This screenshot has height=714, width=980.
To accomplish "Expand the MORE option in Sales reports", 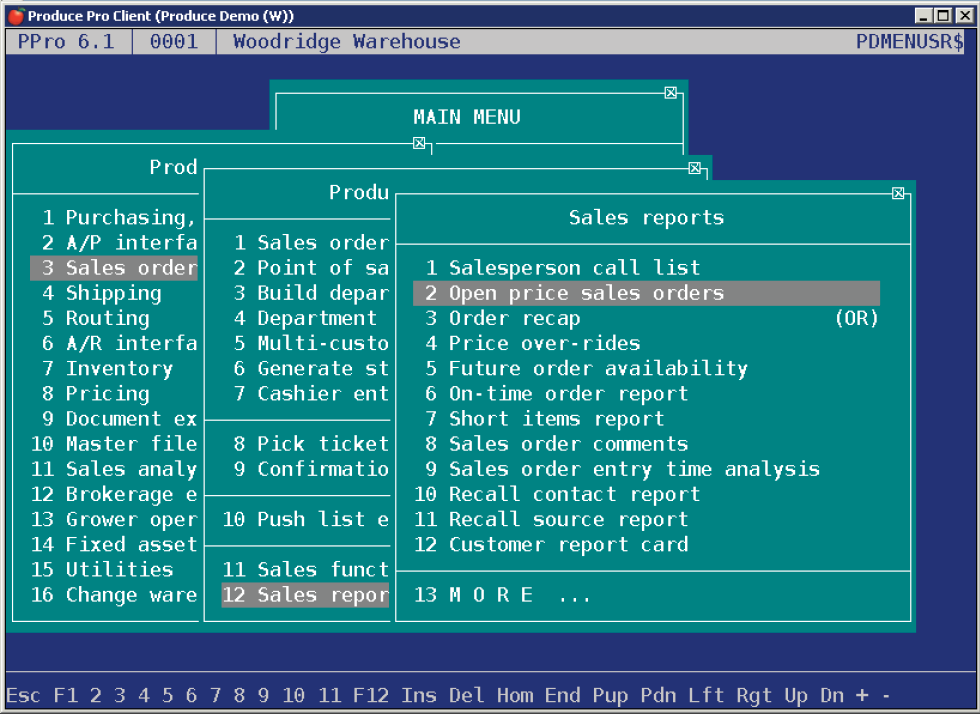I will pos(504,595).
